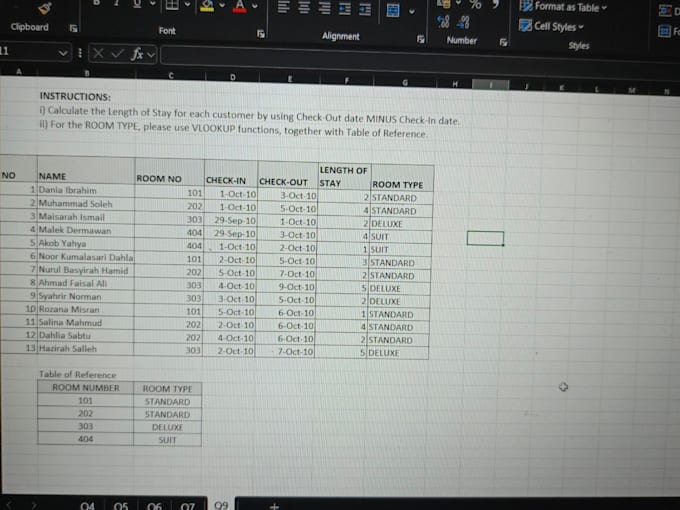Click inside the formula bar

(x=420, y=59)
